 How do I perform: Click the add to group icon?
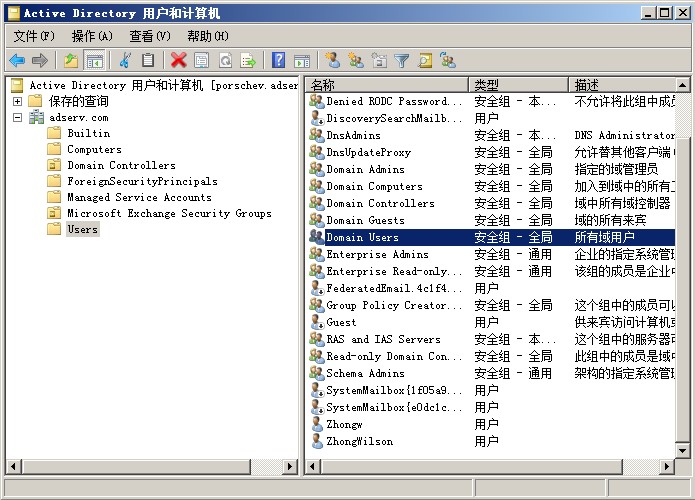[x=448, y=60]
